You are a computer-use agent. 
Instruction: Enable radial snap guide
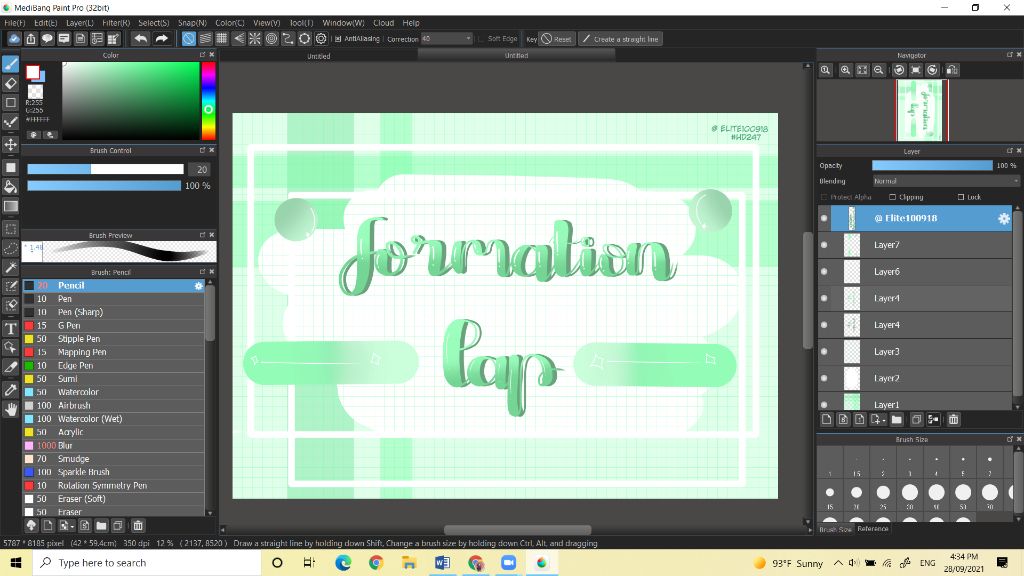click(x=255, y=39)
